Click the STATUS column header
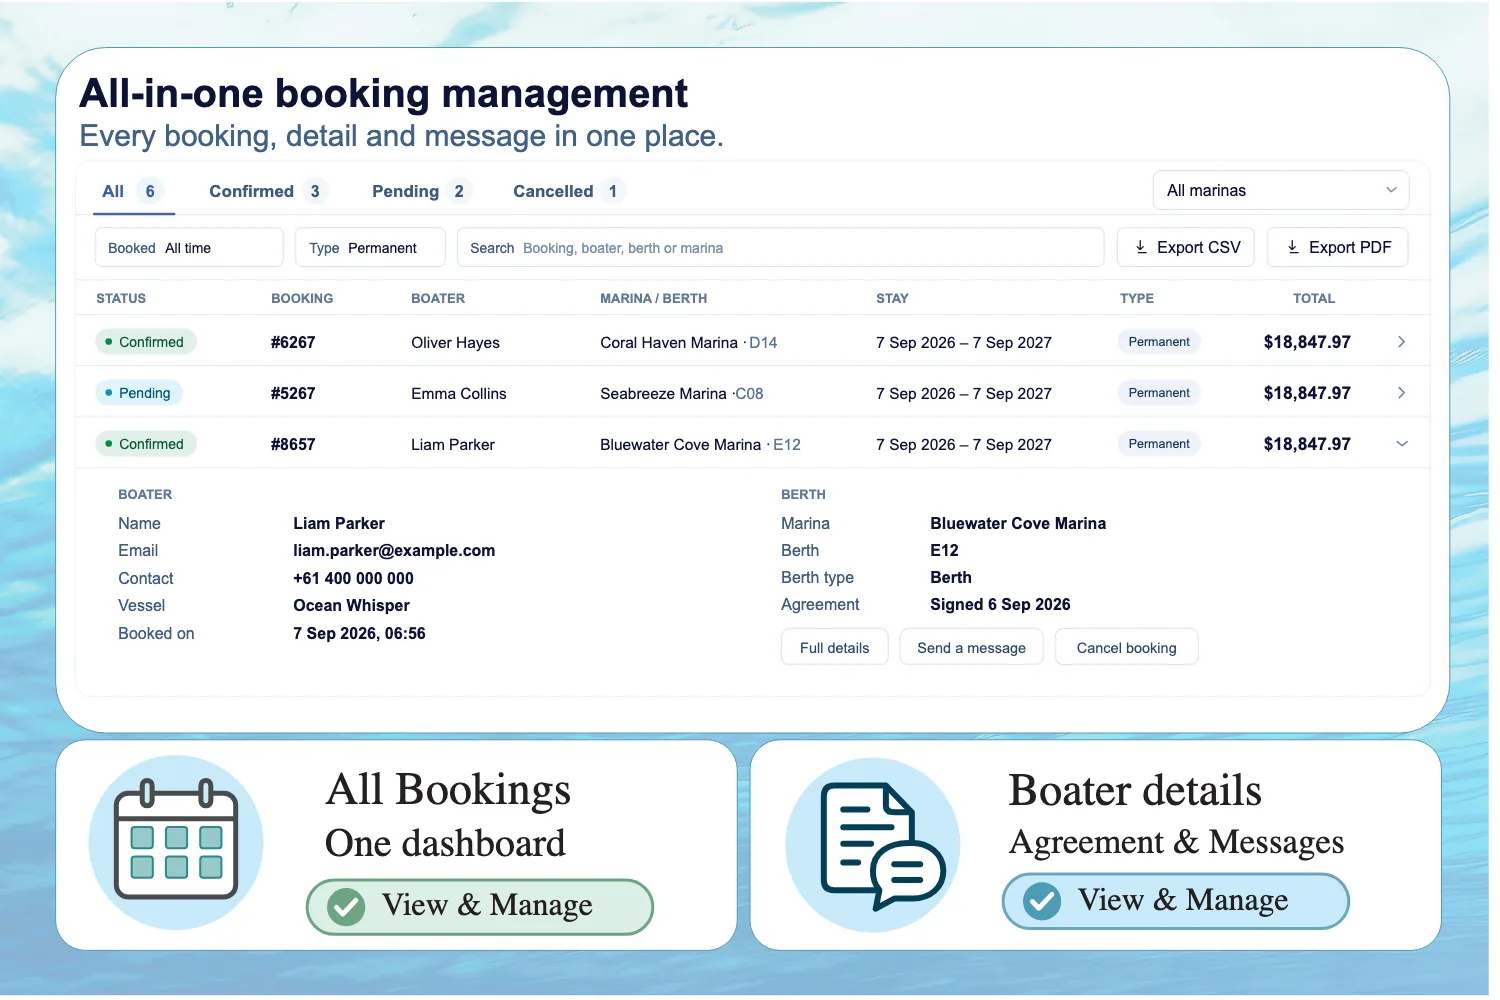 121,298
